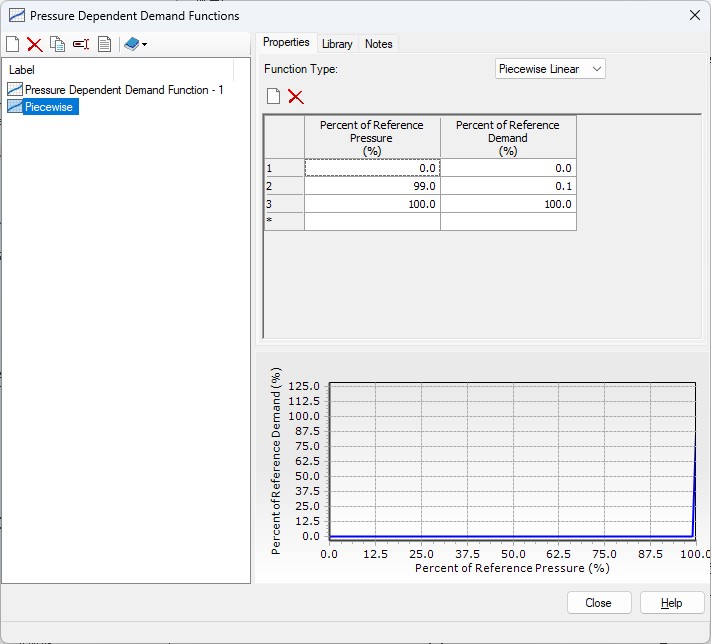
Task: Click the new row asterisk header
Action: coord(284,221)
